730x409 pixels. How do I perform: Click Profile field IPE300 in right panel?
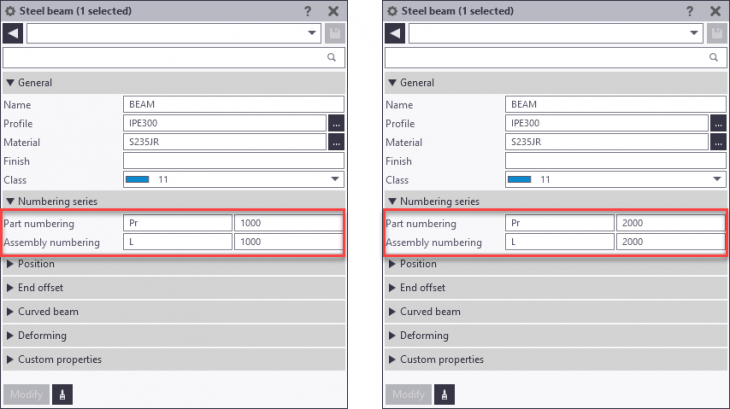[x=607, y=123]
